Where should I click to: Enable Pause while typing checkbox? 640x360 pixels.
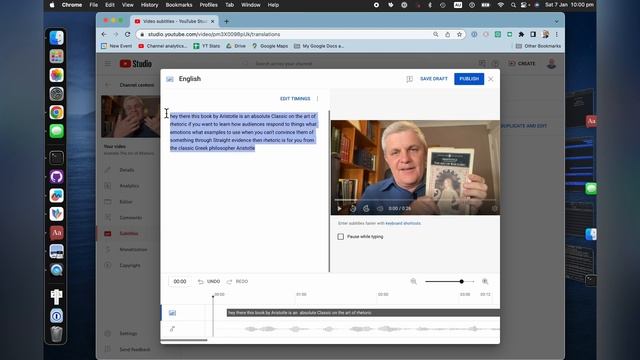point(340,237)
